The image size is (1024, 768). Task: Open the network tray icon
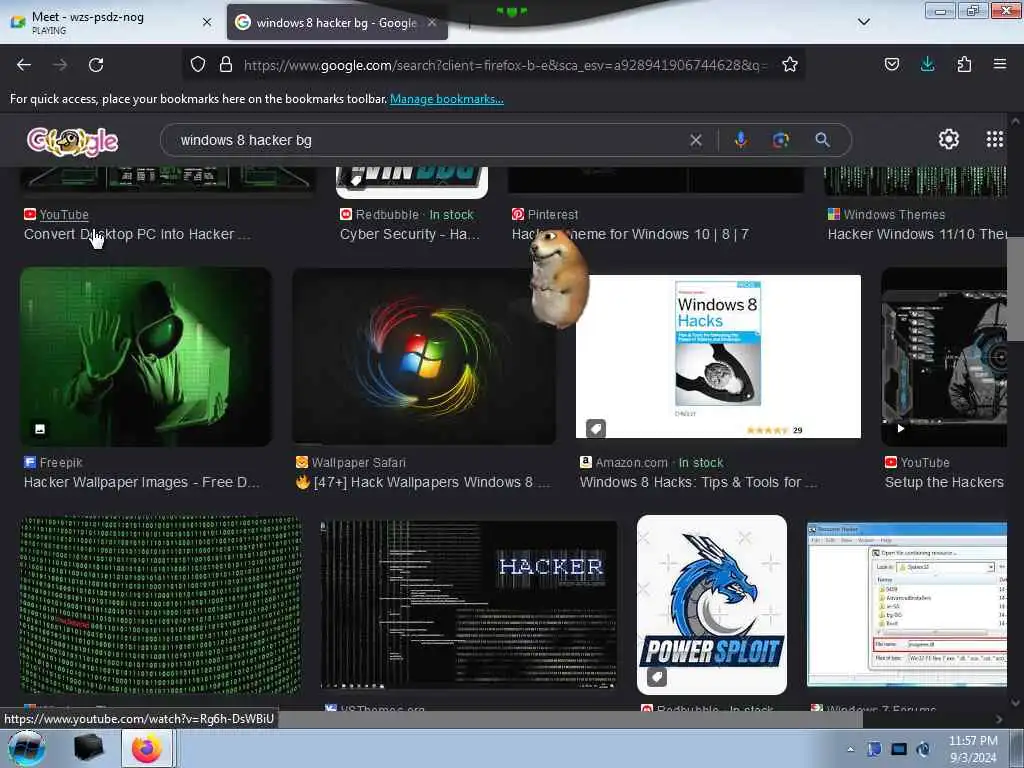click(899, 749)
